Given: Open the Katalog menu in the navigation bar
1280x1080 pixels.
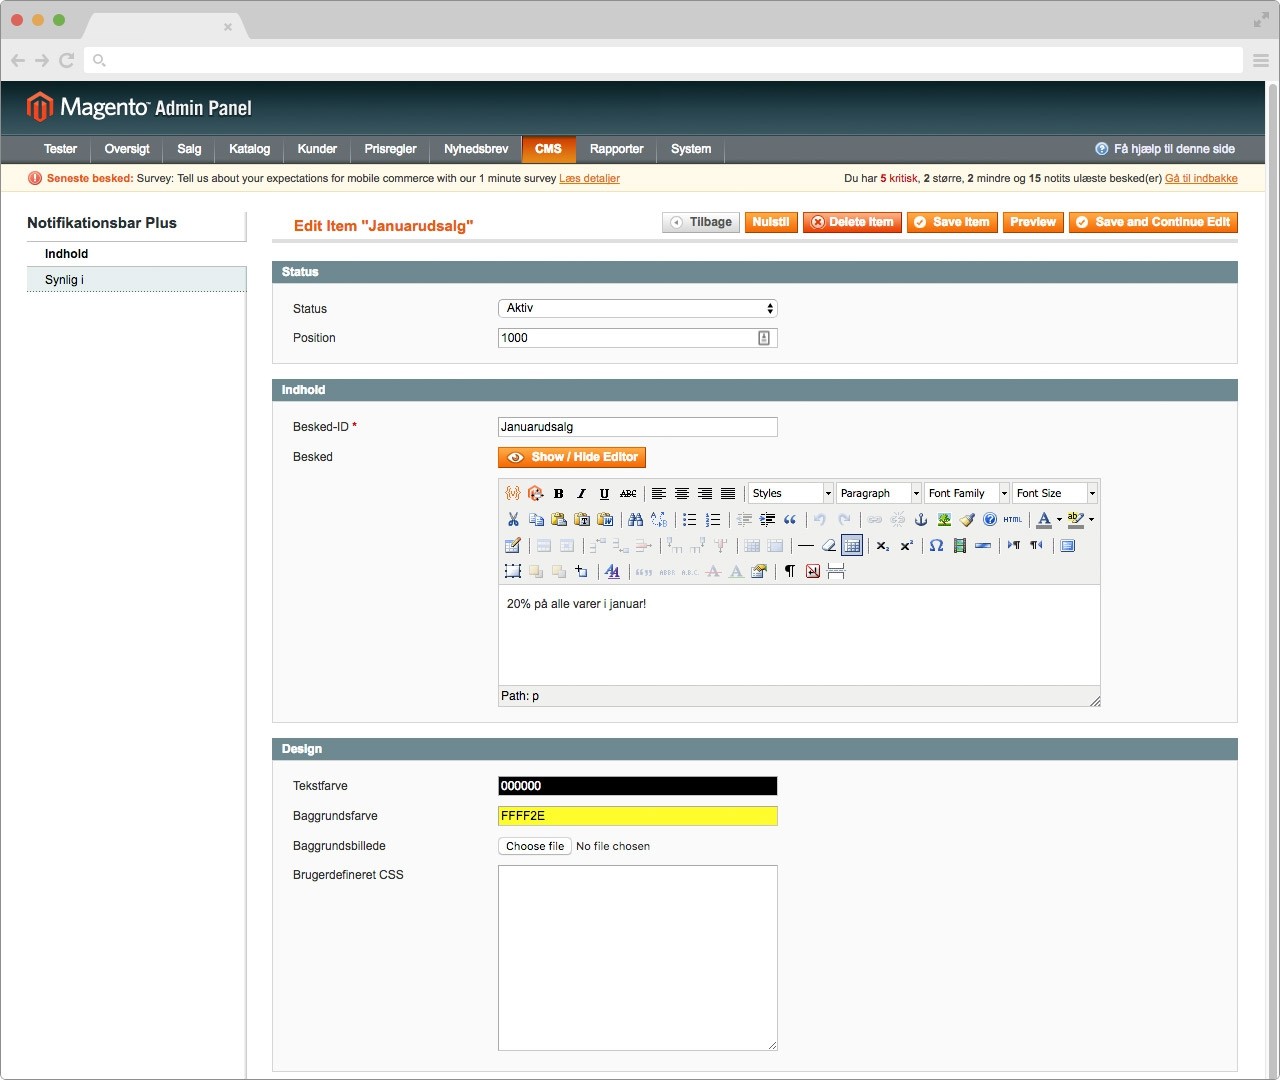Looking at the screenshot, I should [249, 149].
